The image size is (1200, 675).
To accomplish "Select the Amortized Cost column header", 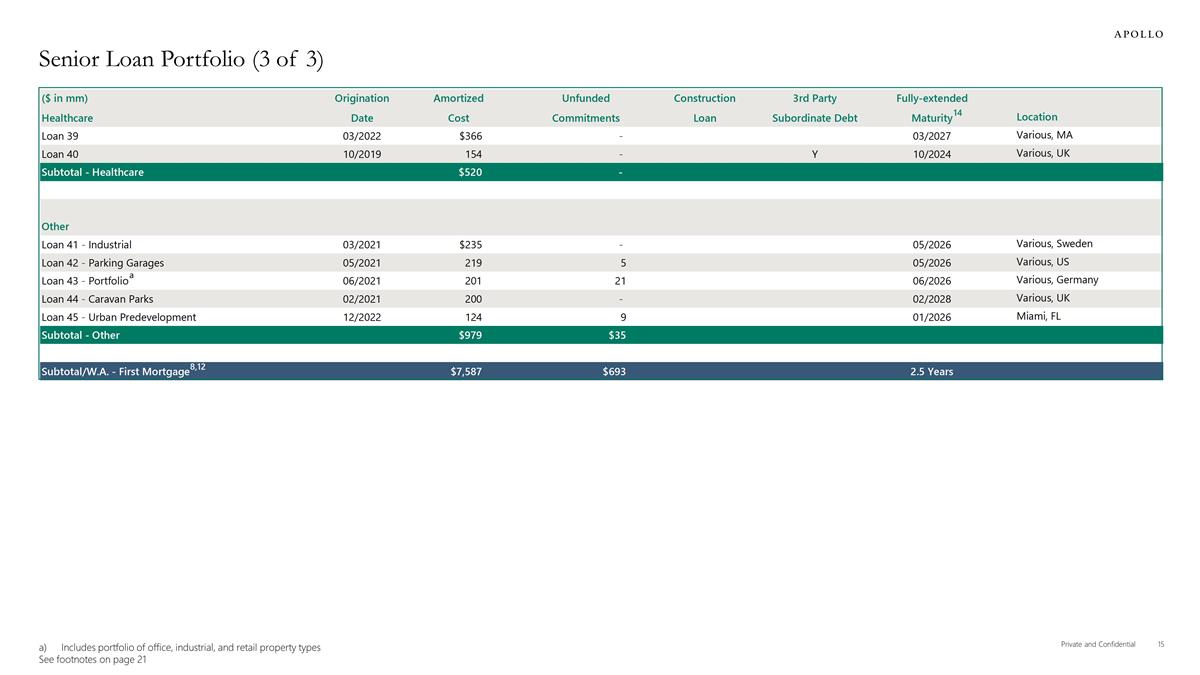I will (x=458, y=108).
